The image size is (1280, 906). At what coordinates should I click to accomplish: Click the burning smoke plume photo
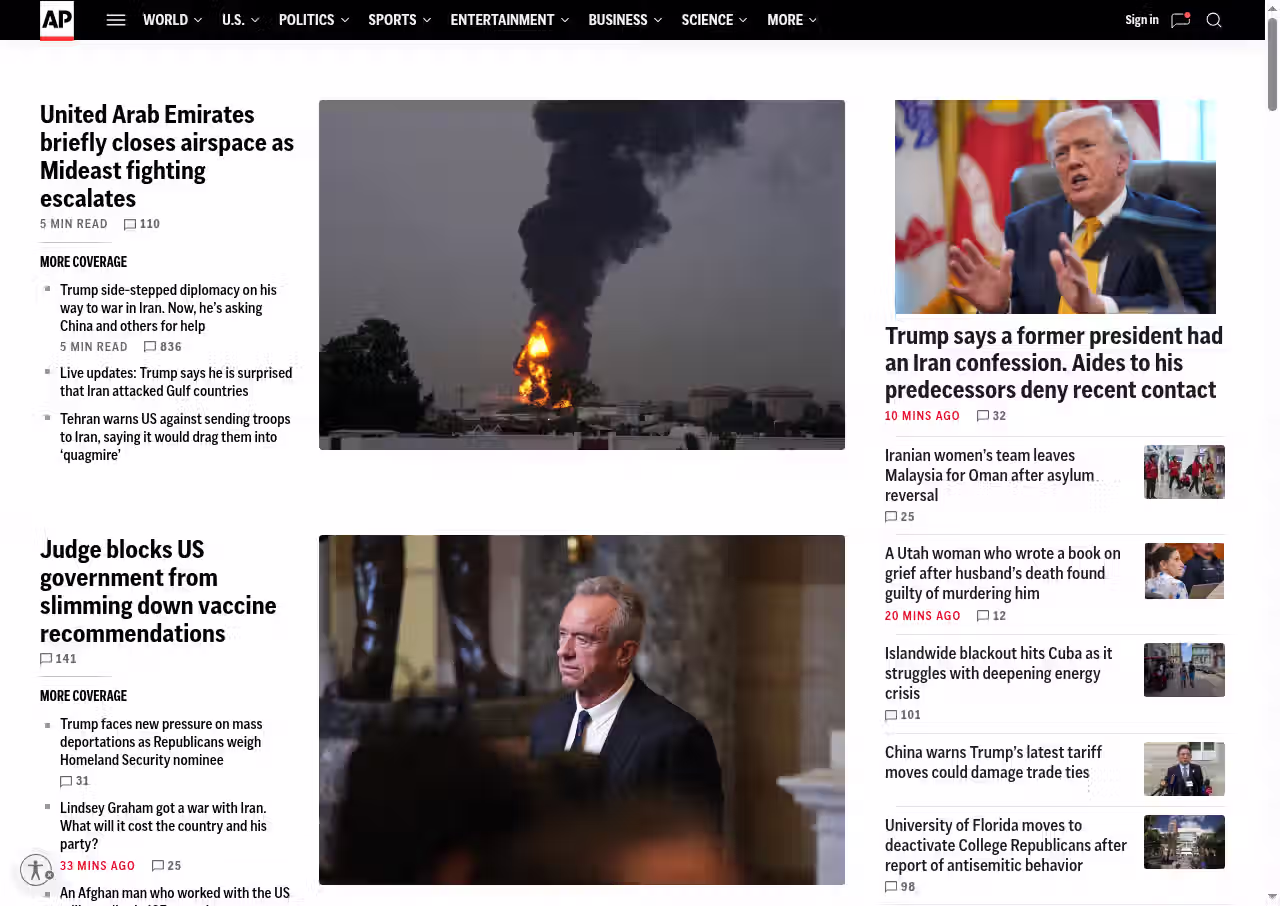[x=581, y=275]
